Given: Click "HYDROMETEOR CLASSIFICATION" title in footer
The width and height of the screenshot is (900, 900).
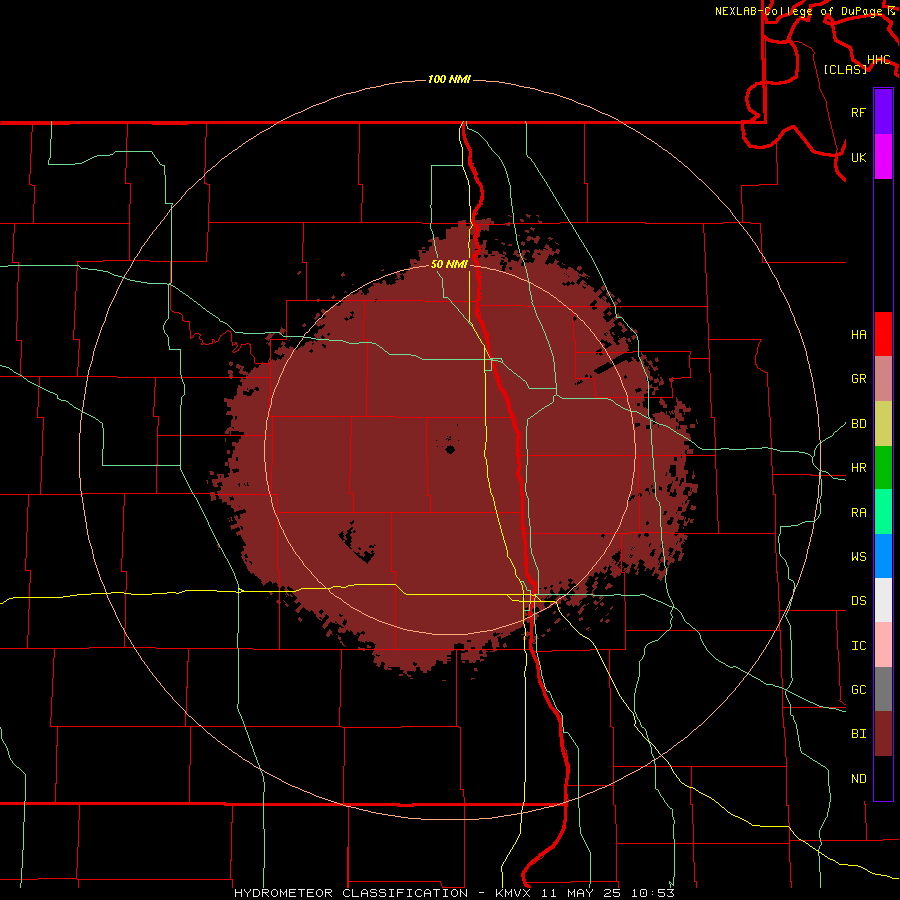Looking at the screenshot, I should 351,893.
